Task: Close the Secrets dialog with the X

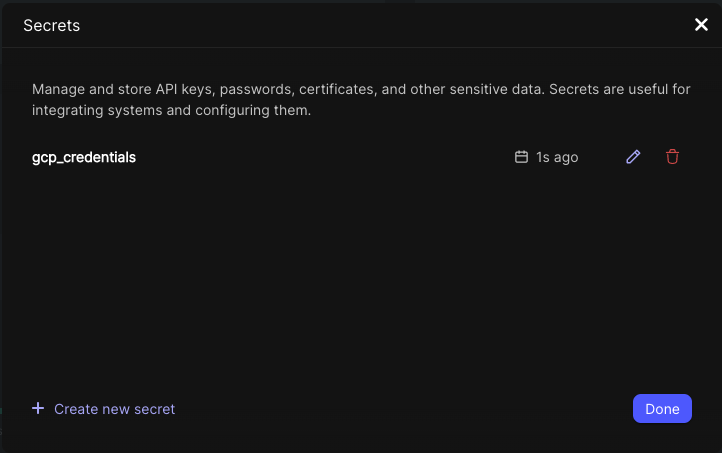Action: (701, 25)
